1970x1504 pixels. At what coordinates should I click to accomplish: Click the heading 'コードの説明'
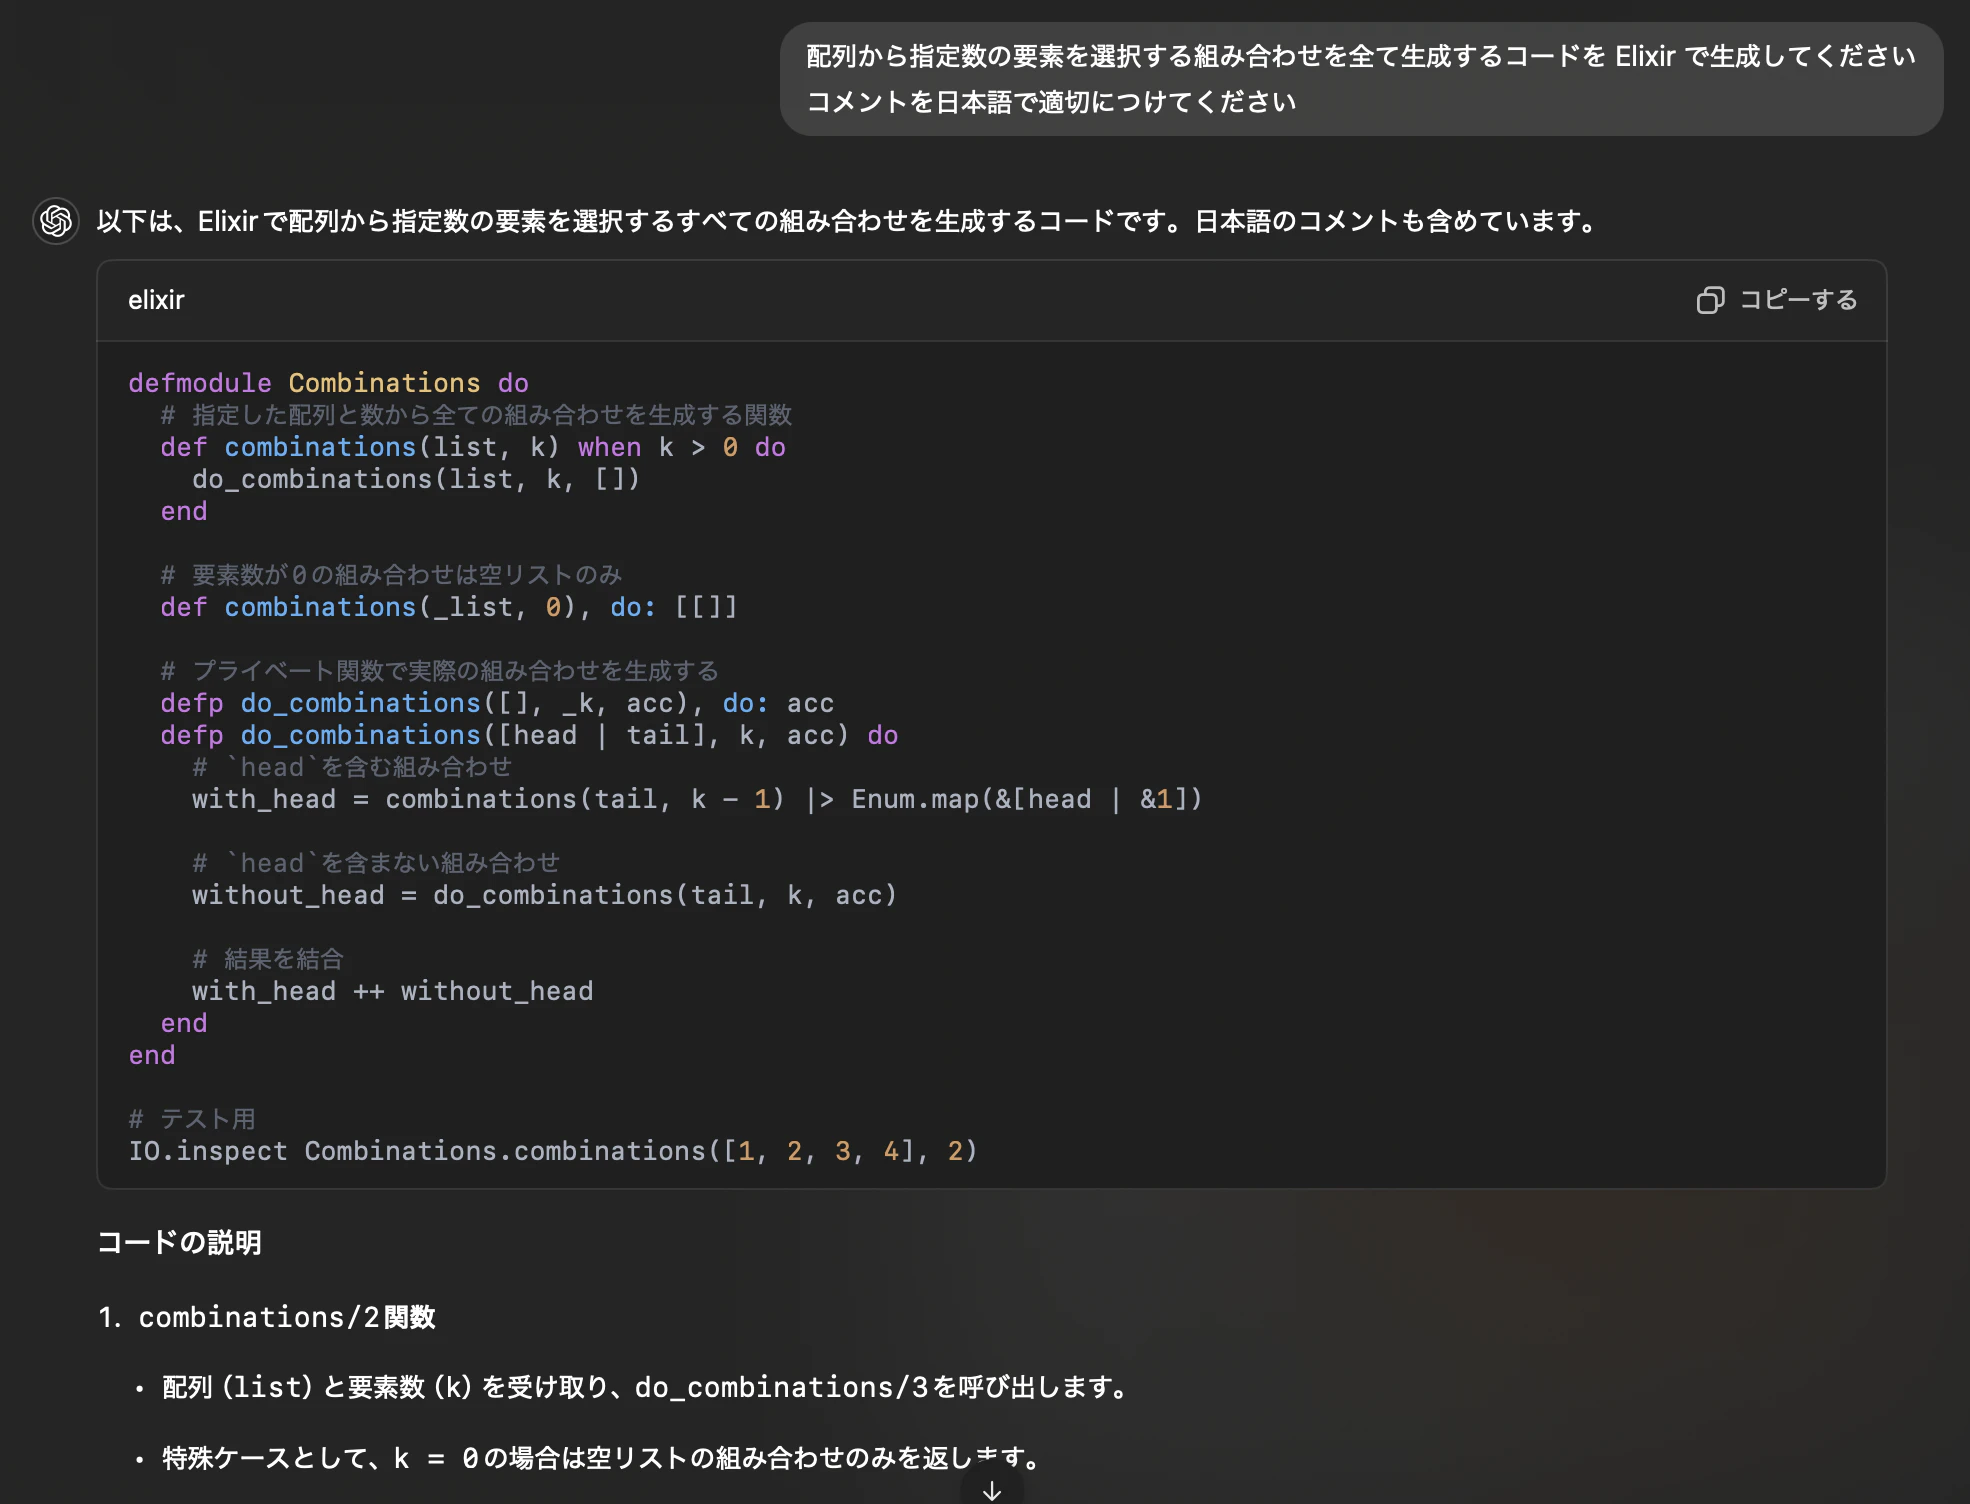(x=180, y=1243)
